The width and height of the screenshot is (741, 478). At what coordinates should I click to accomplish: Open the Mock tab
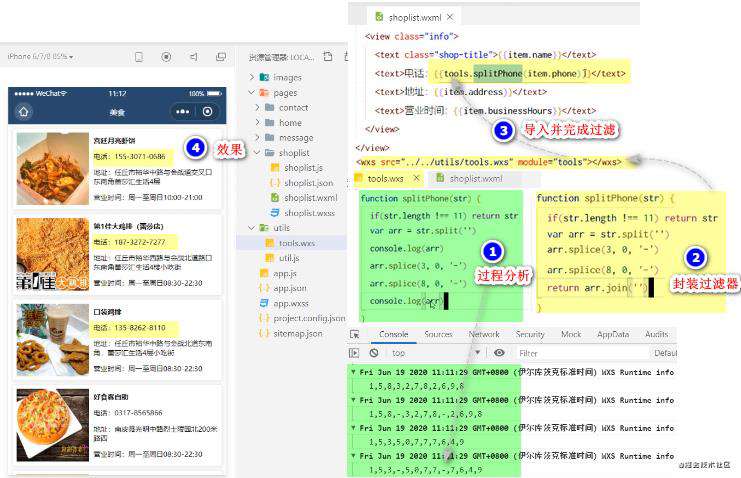tap(571, 334)
